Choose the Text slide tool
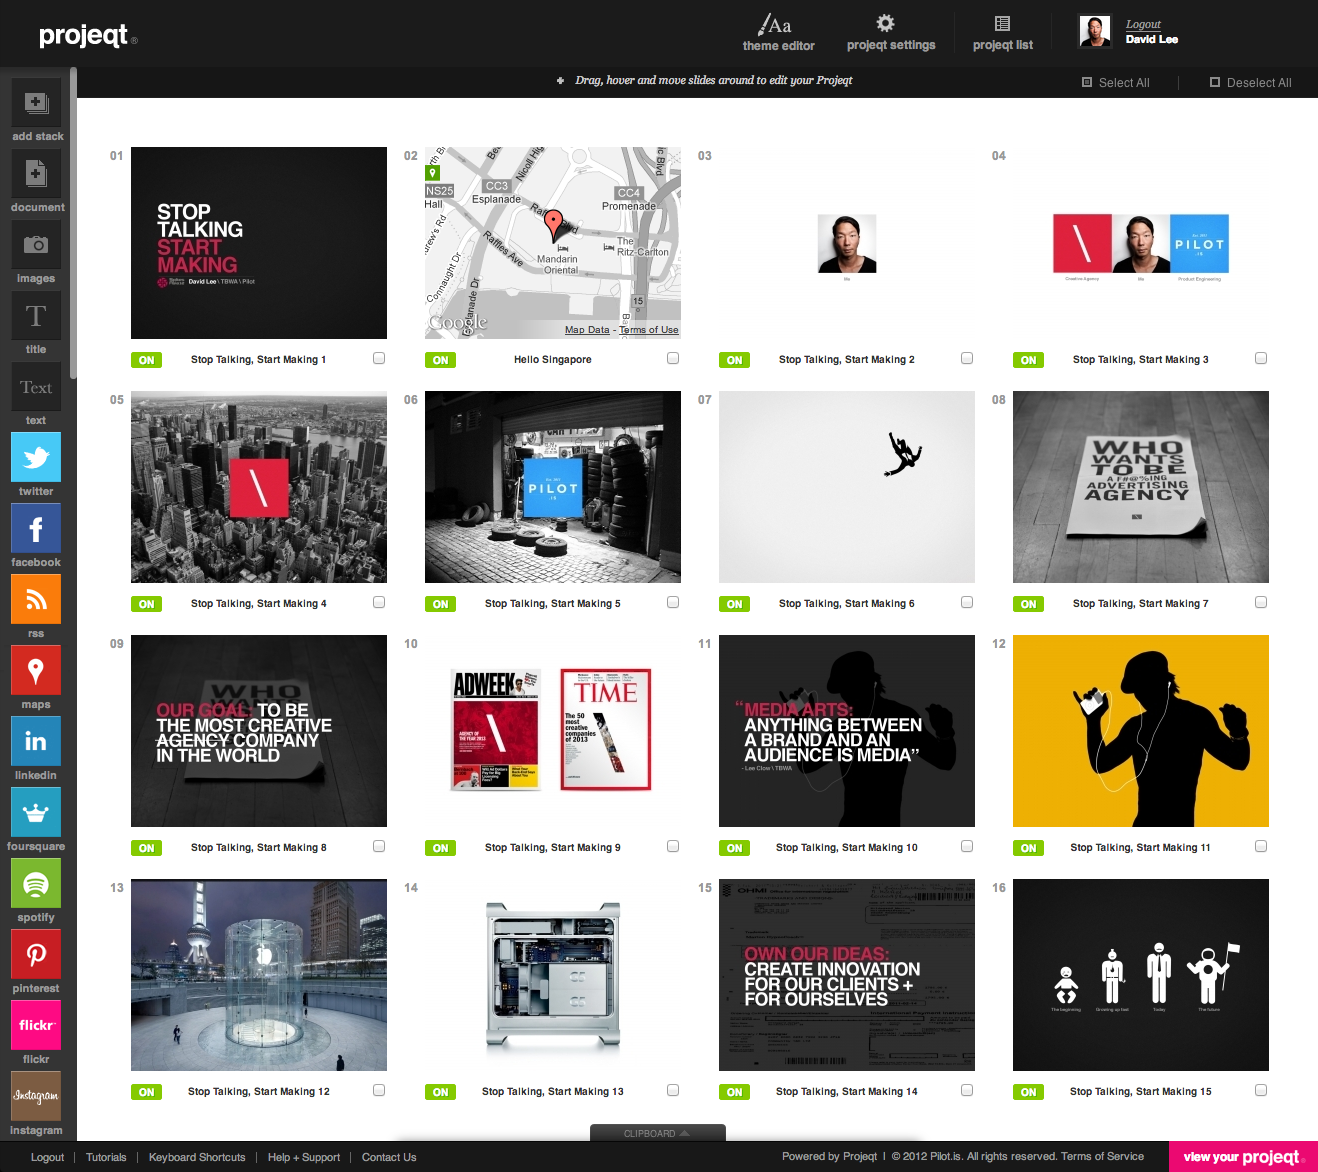1318x1172 pixels. point(36,387)
